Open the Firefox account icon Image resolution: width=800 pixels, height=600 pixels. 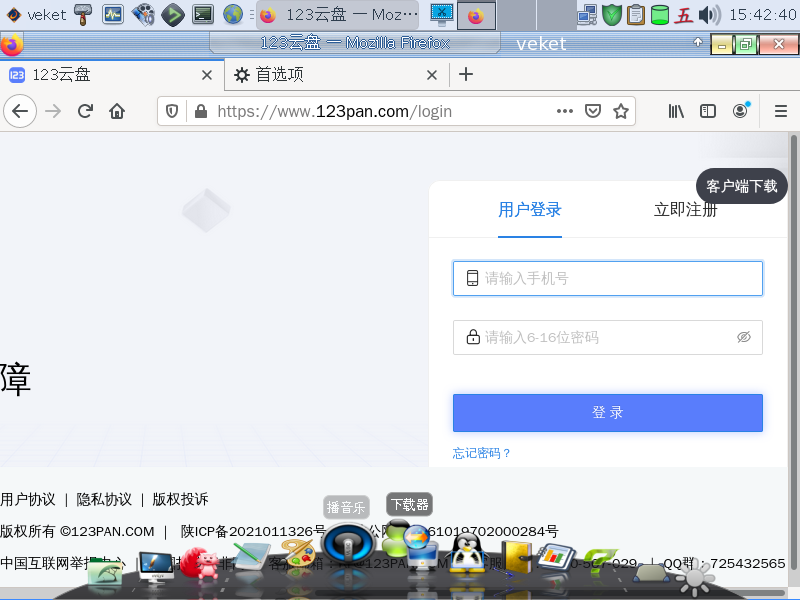[740, 111]
